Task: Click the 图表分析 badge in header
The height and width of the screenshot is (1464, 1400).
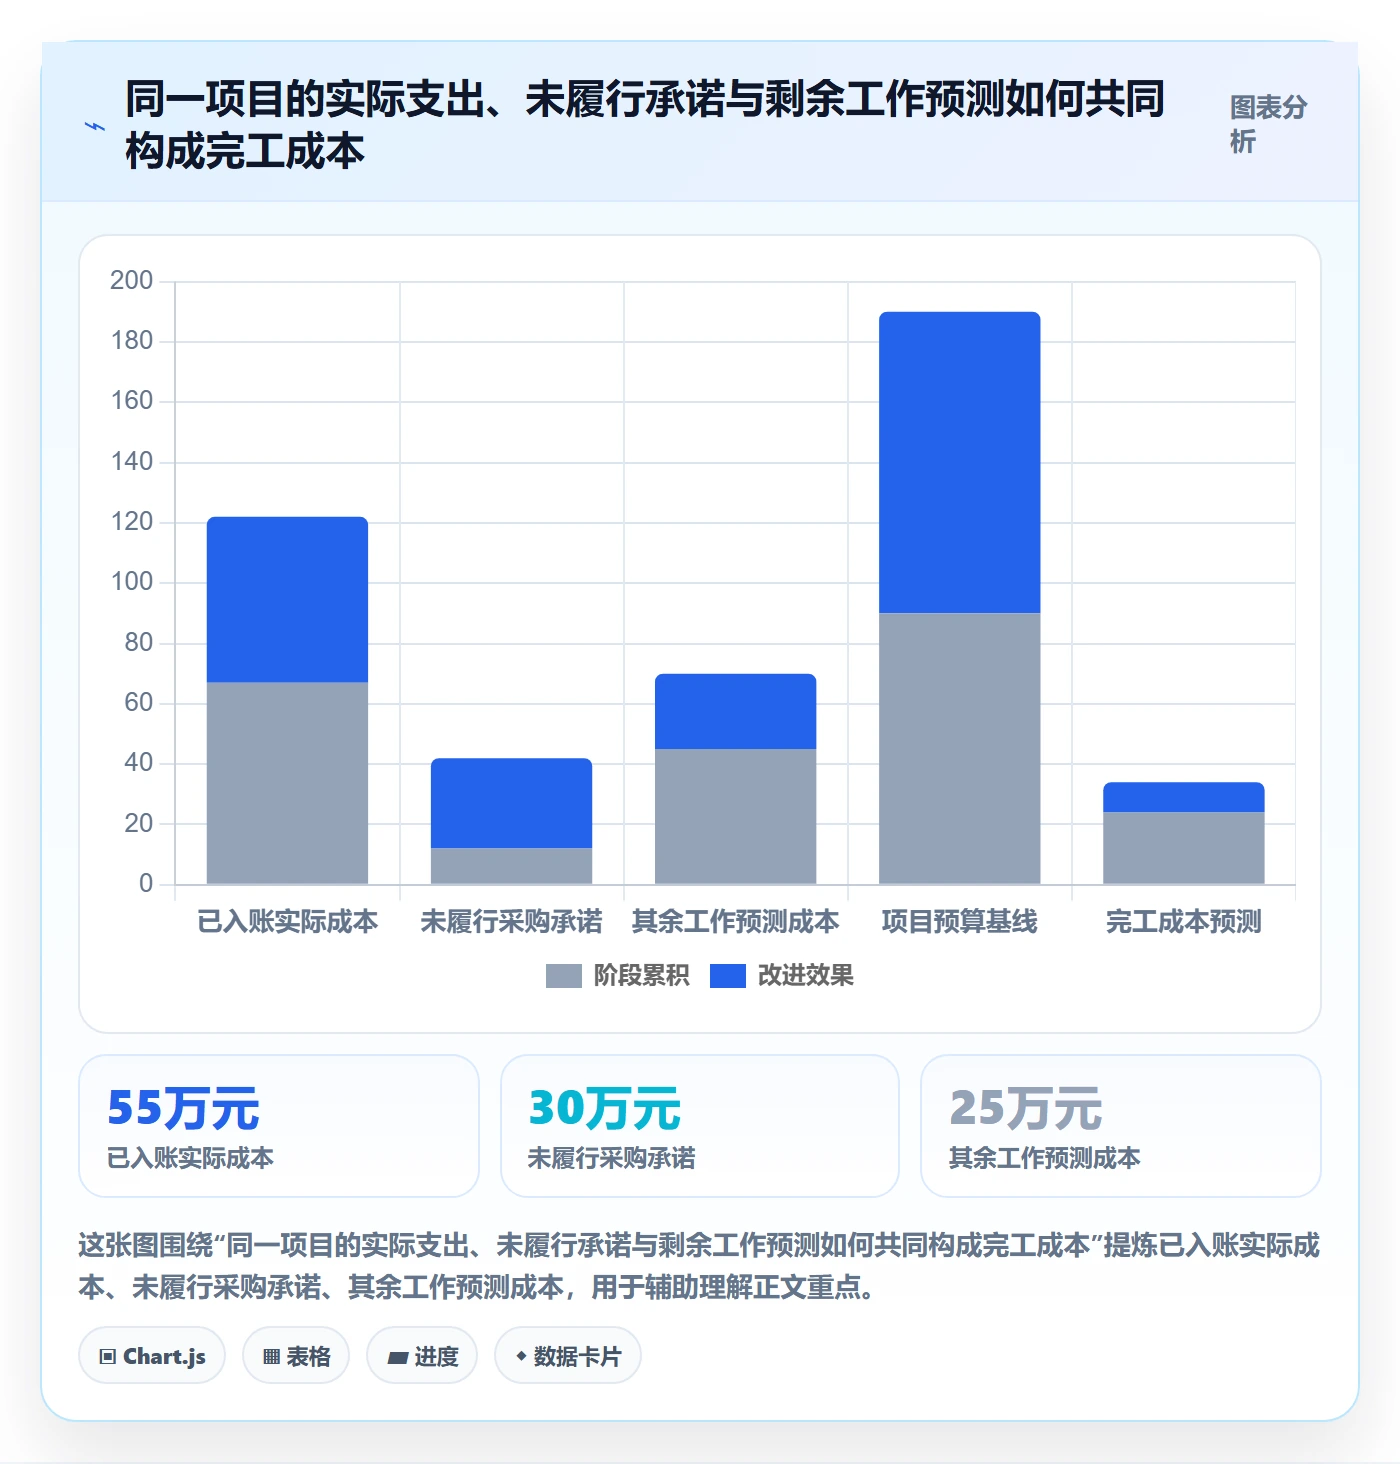Action: coord(1268,124)
